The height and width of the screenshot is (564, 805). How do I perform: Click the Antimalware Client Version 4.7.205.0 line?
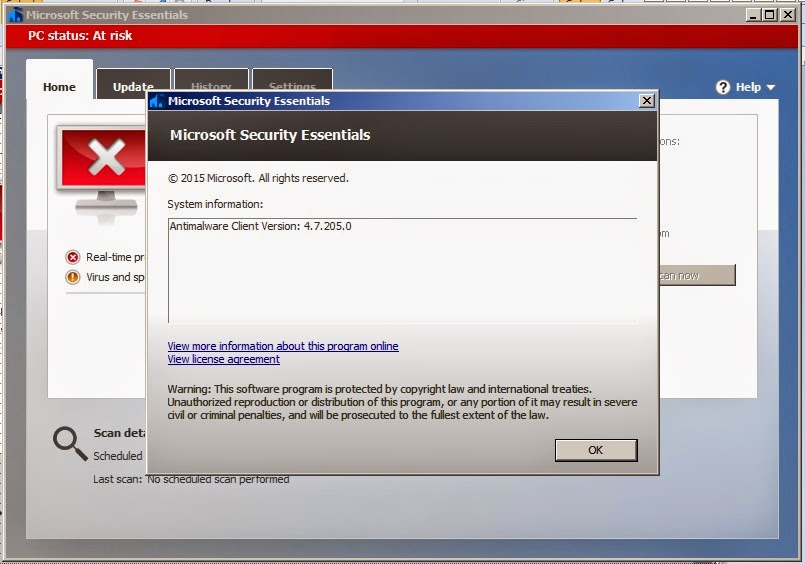[260, 226]
